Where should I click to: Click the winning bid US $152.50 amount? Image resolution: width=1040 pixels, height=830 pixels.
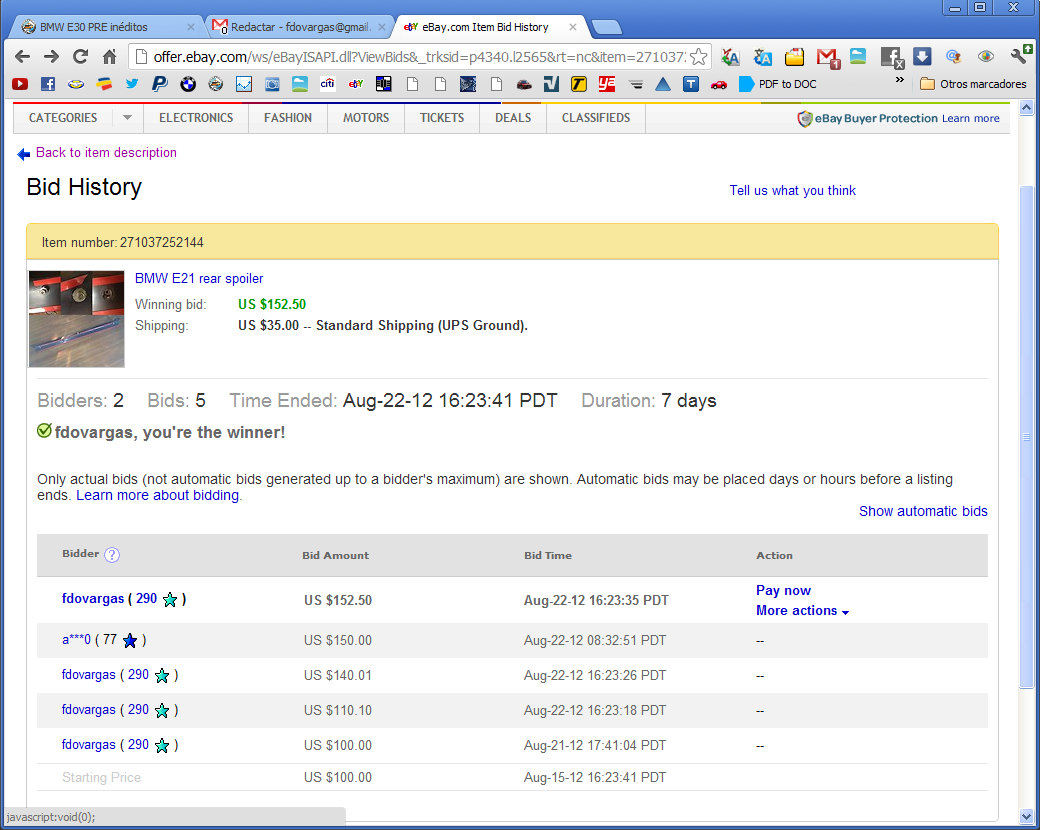click(272, 304)
